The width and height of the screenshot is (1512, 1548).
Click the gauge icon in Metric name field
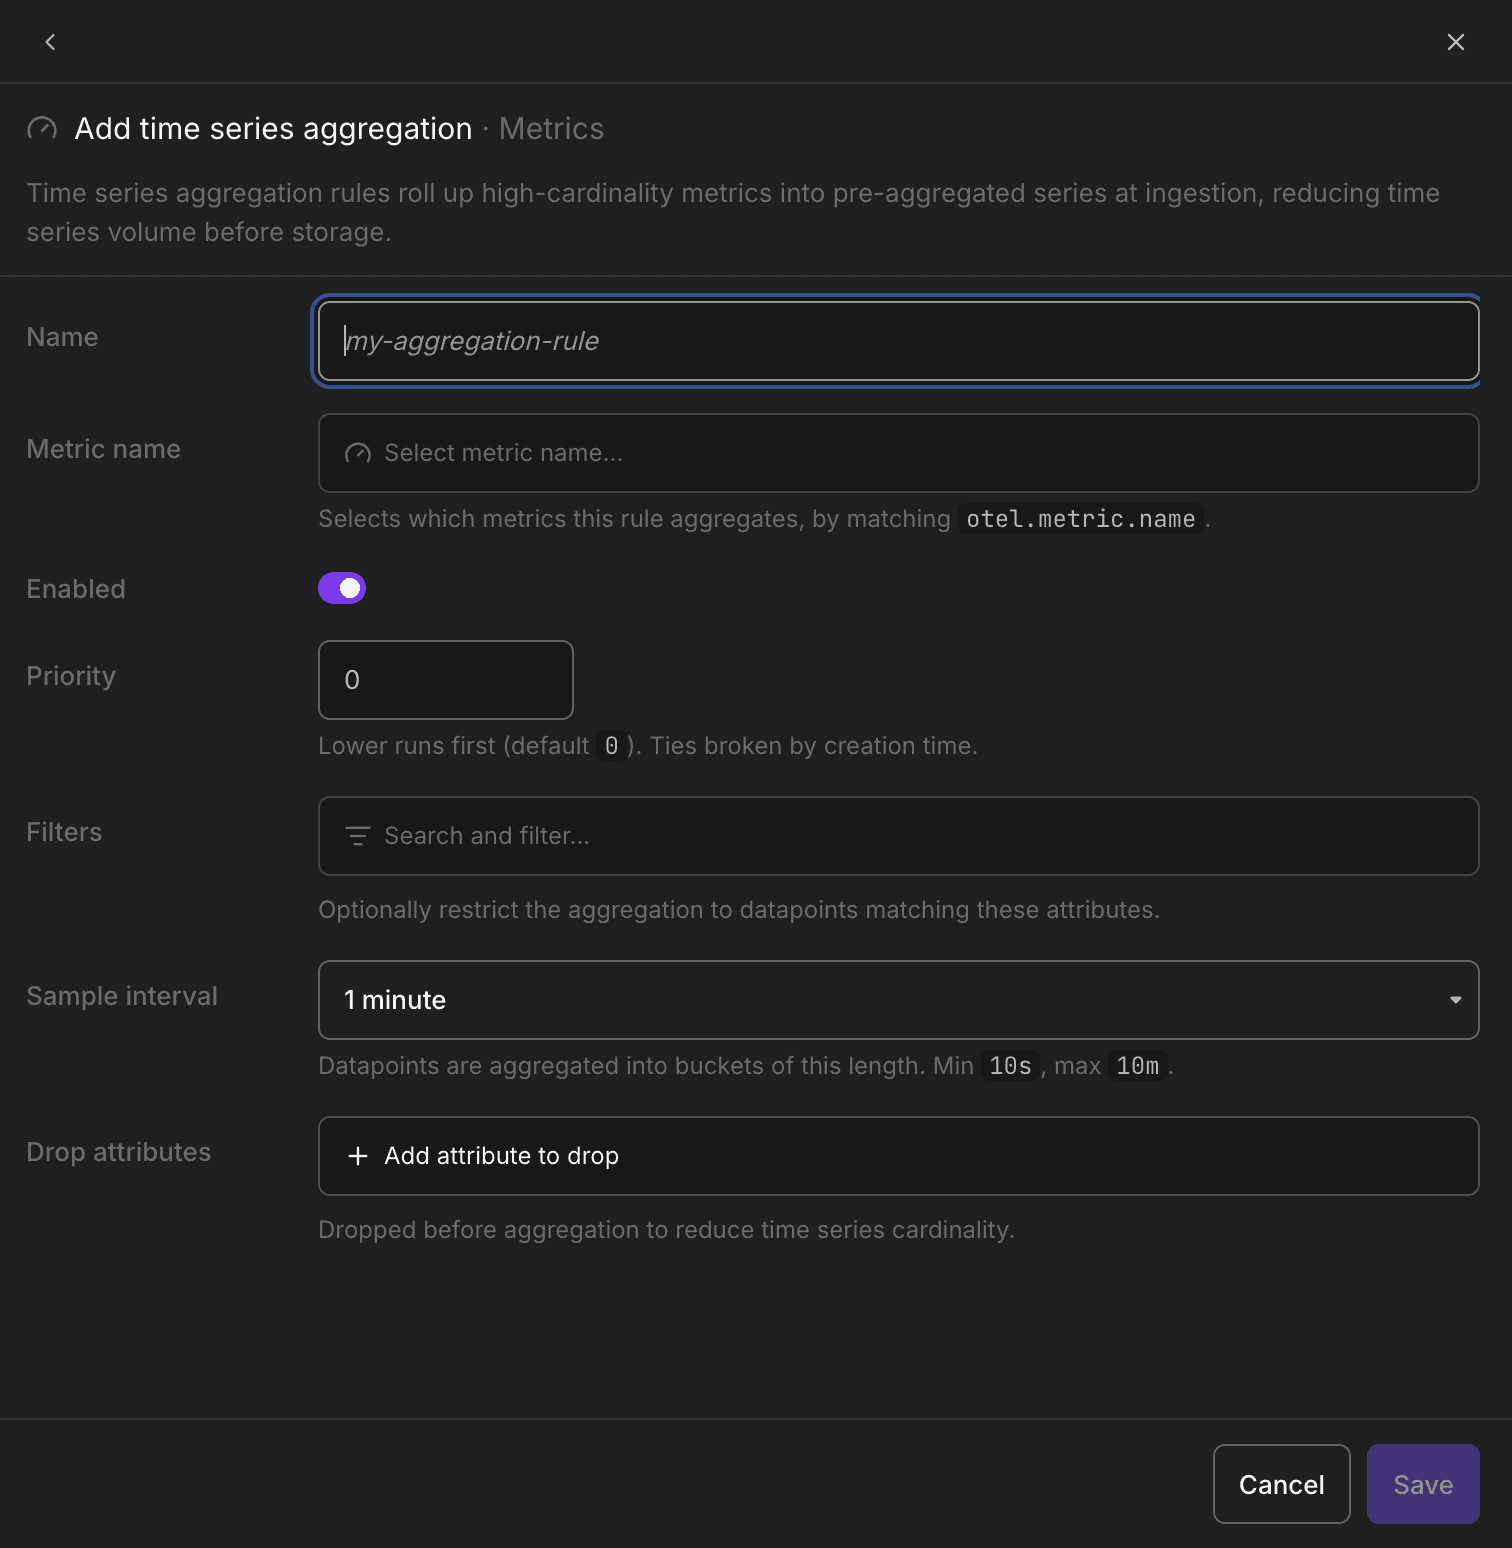pyautogui.click(x=358, y=453)
